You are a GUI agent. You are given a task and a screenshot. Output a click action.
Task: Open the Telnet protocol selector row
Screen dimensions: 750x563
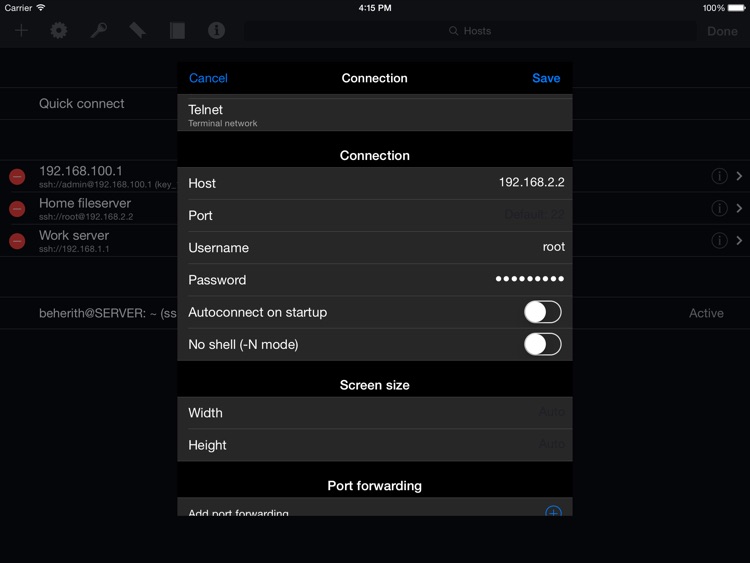tap(375, 115)
